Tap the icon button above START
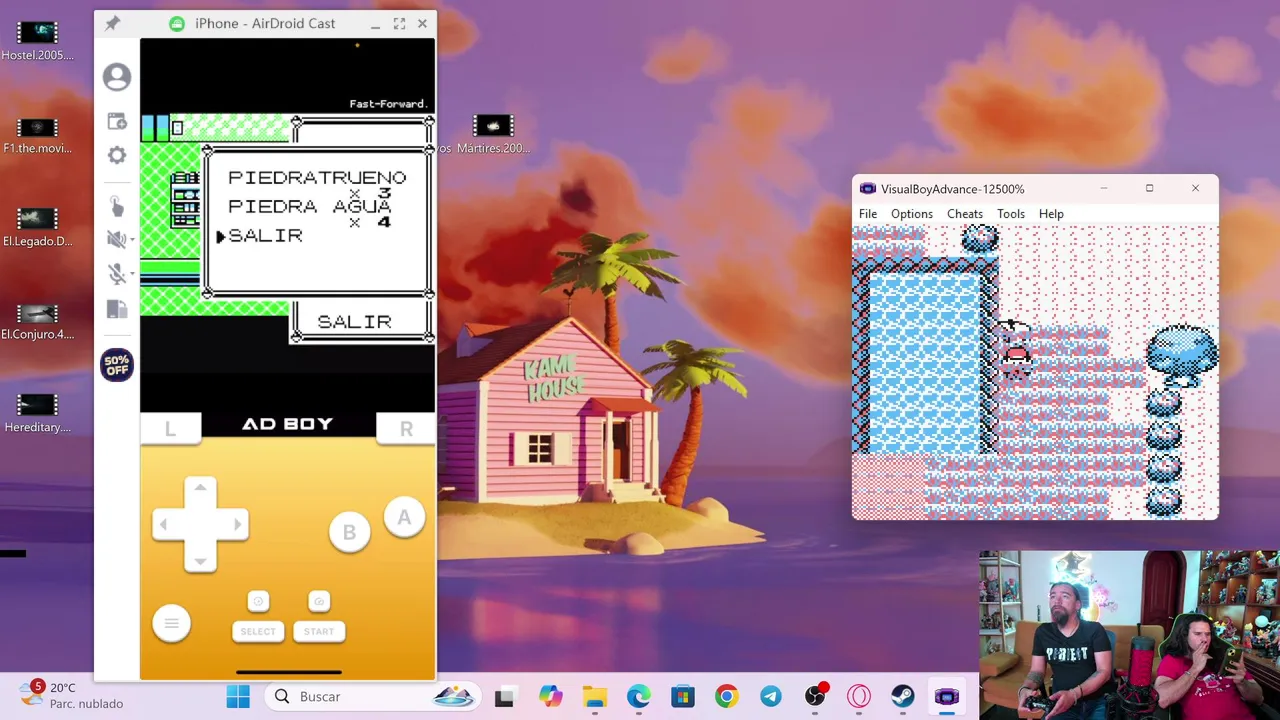This screenshot has height=720, width=1280. (319, 601)
